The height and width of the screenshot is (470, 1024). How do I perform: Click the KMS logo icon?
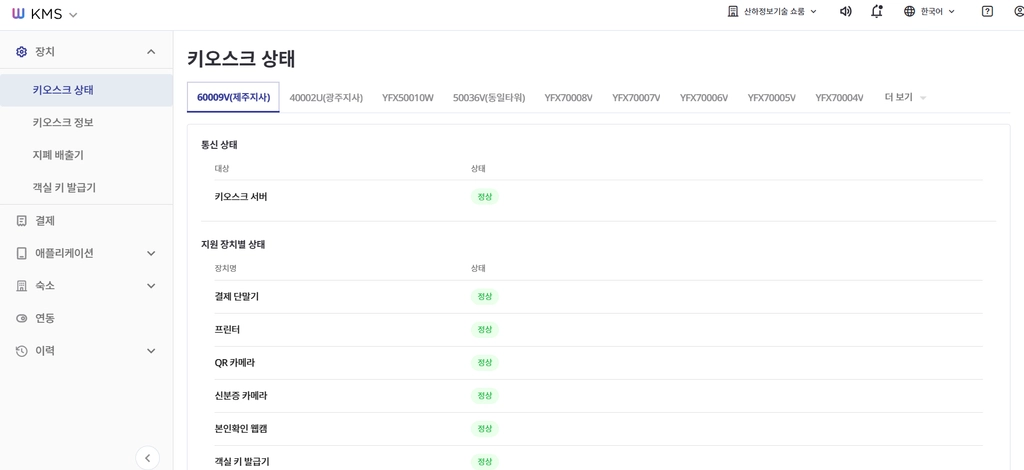coord(18,13)
